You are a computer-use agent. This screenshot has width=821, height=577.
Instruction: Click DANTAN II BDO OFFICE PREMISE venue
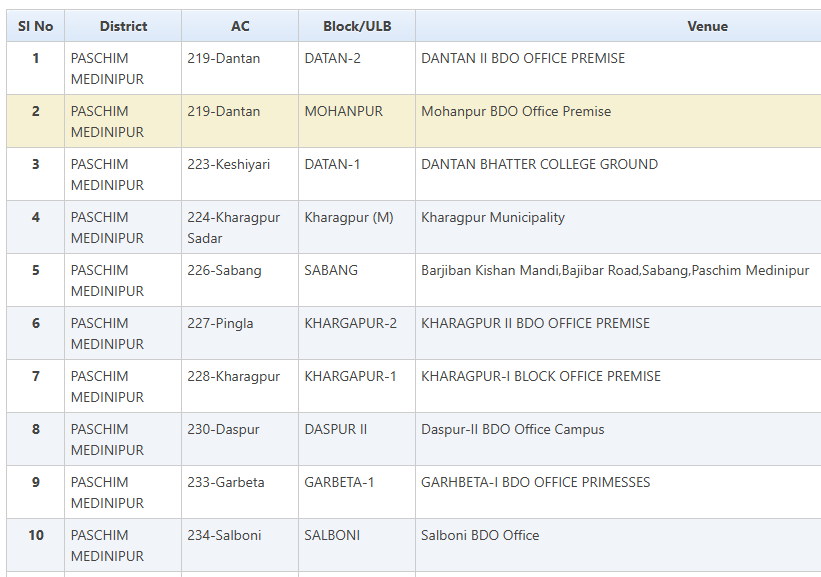(523, 59)
